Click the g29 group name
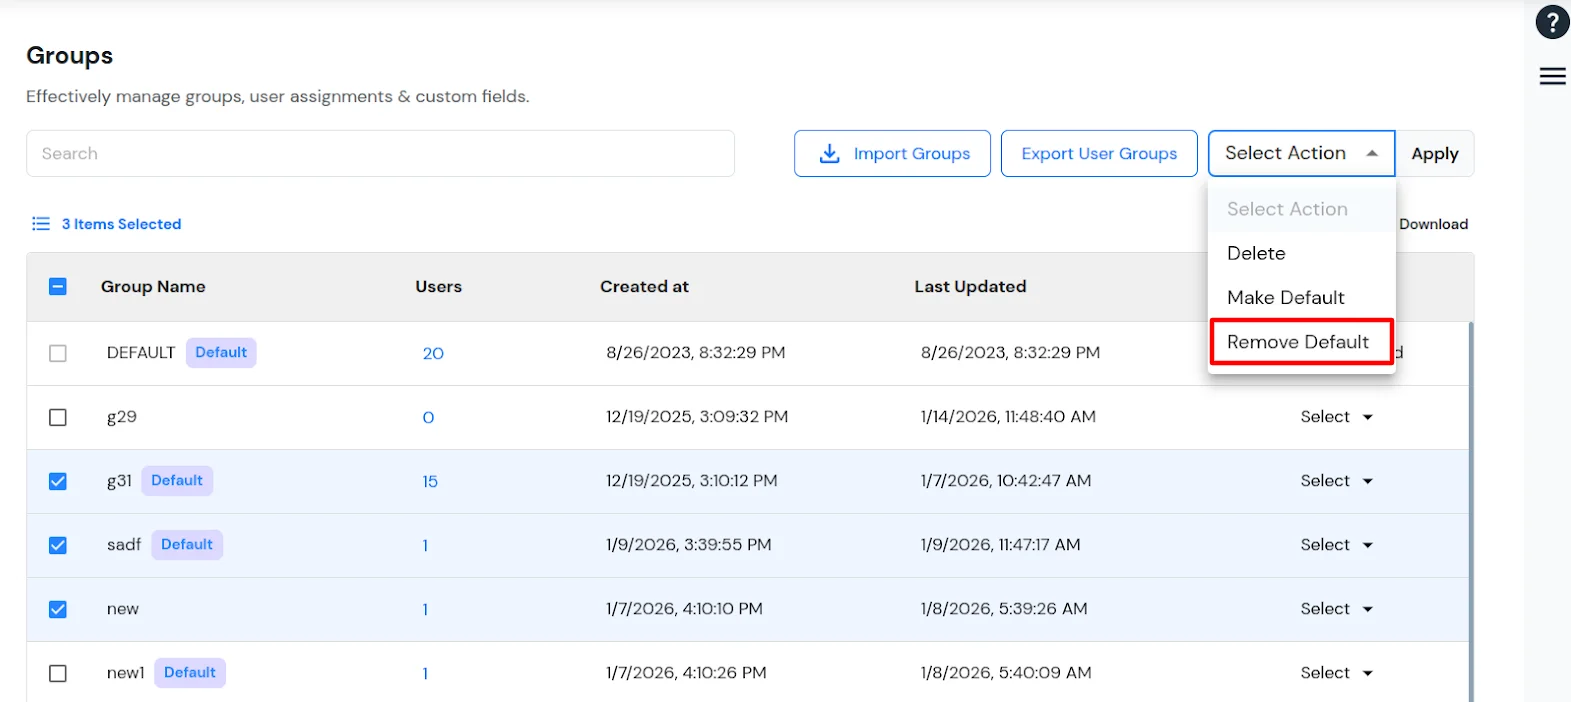 pos(122,417)
